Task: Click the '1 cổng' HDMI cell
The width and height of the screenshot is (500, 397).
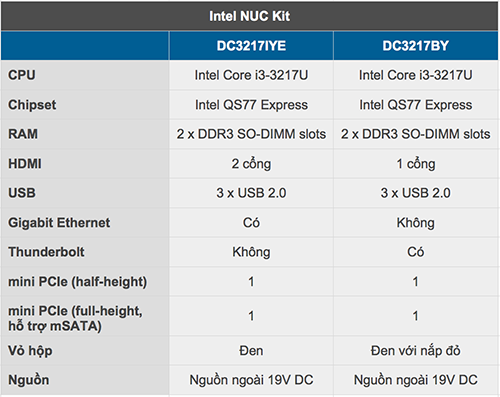Action: click(416, 164)
